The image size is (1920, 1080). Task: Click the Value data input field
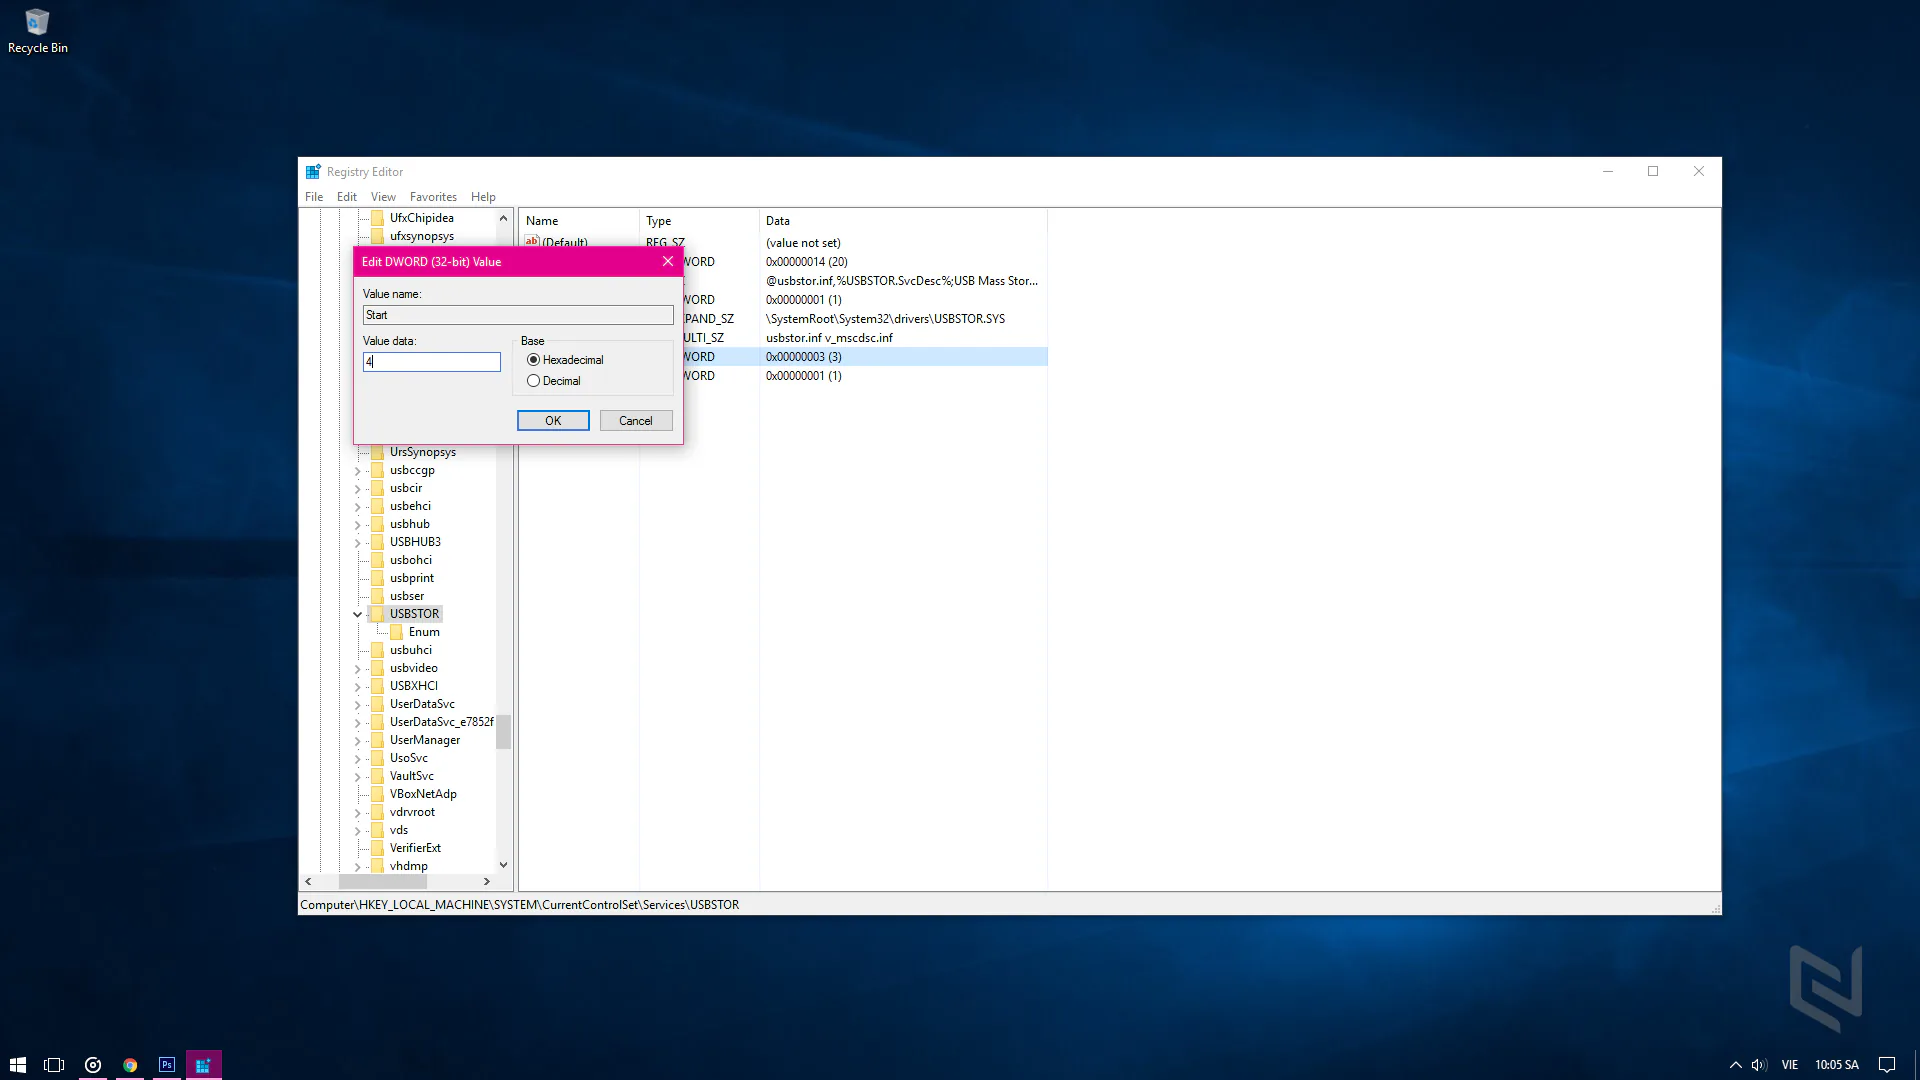[x=432, y=362]
